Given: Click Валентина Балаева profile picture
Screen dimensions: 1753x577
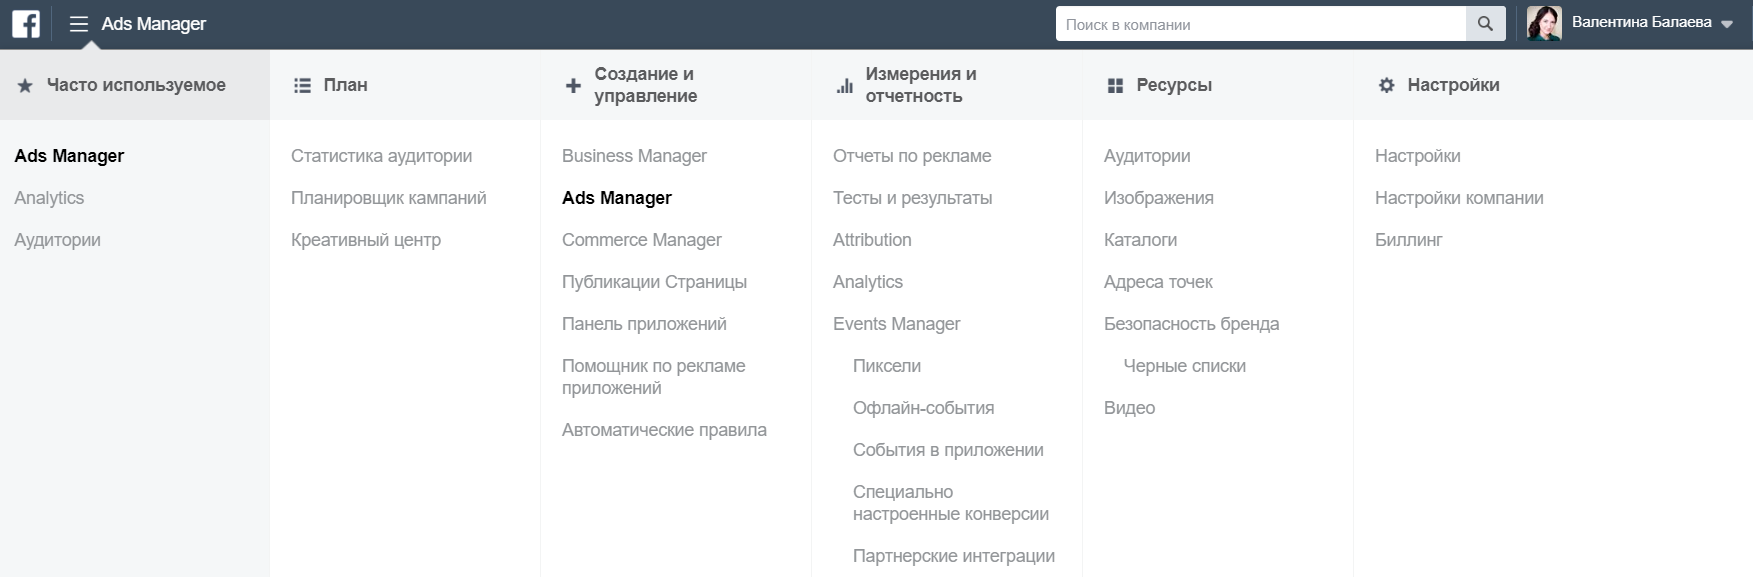Looking at the screenshot, I should pyautogui.click(x=1544, y=24).
